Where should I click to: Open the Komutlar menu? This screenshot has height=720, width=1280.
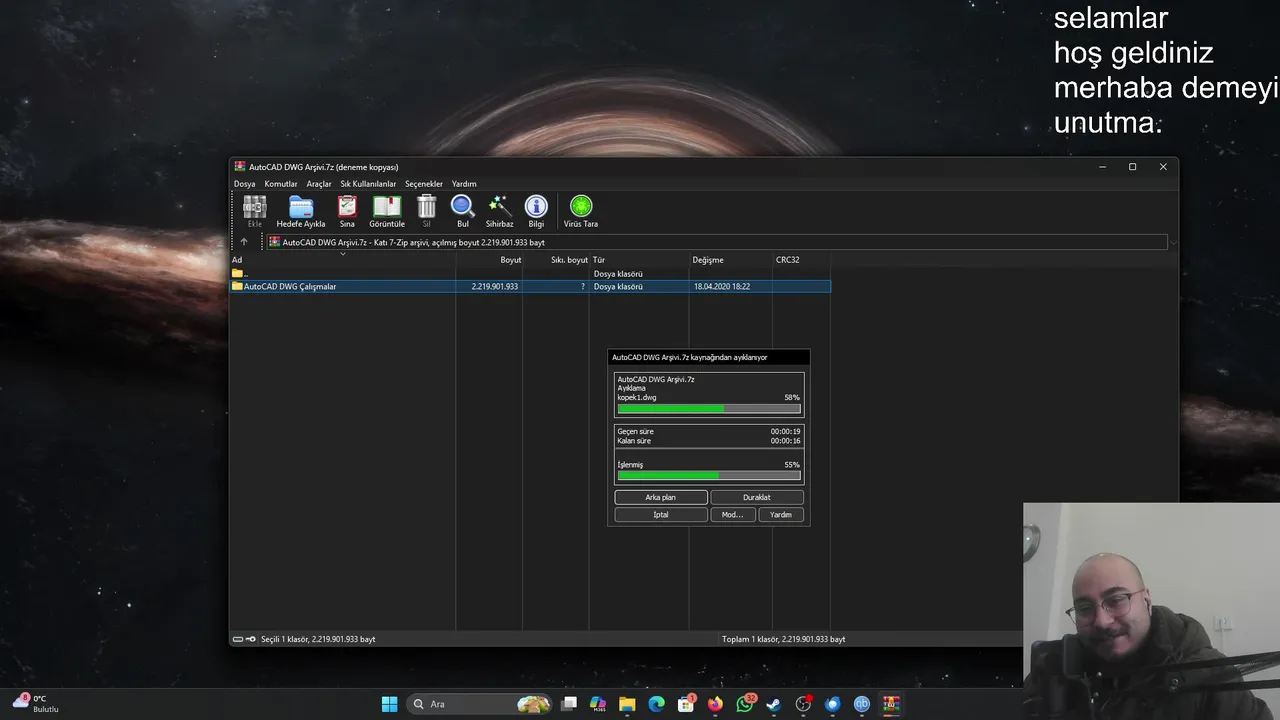(281, 184)
